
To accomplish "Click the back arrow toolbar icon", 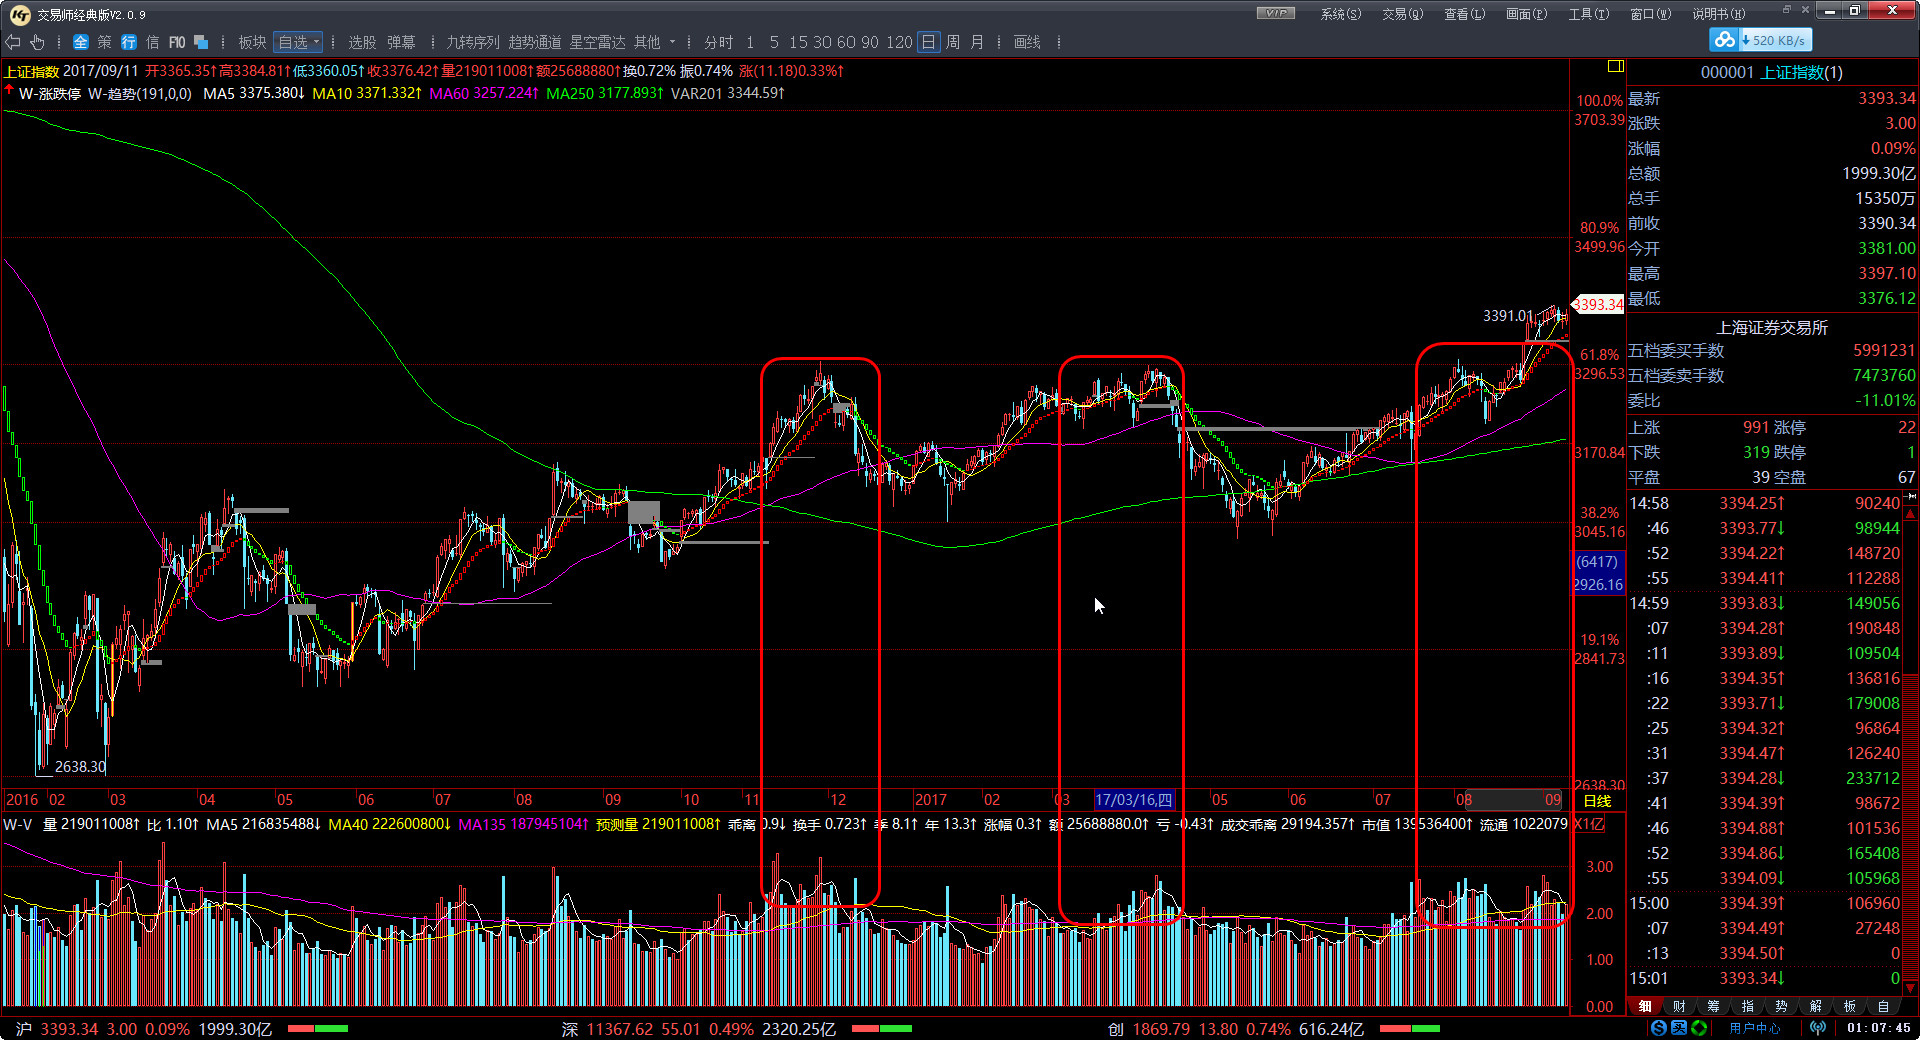I will (x=13, y=42).
